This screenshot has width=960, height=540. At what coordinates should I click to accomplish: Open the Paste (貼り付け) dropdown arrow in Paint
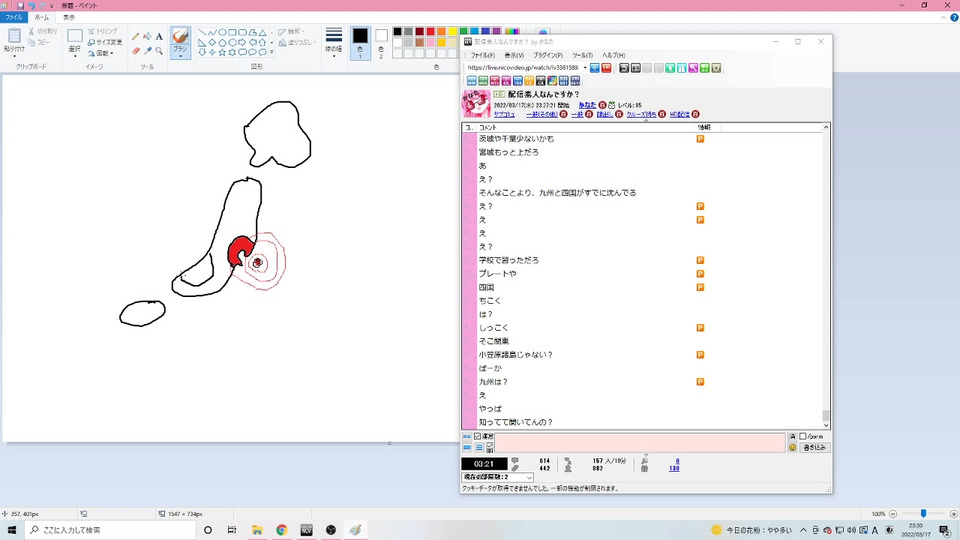pyautogui.click(x=14, y=56)
